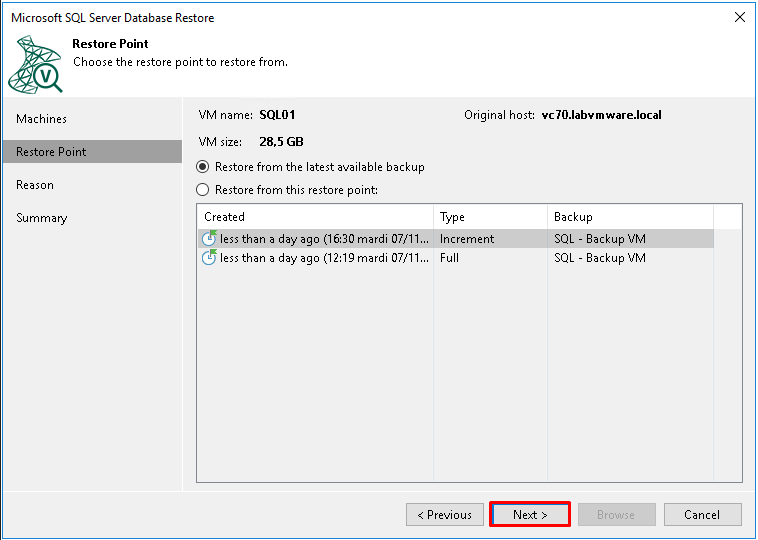Click the Restore Point heading text

[110, 44]
